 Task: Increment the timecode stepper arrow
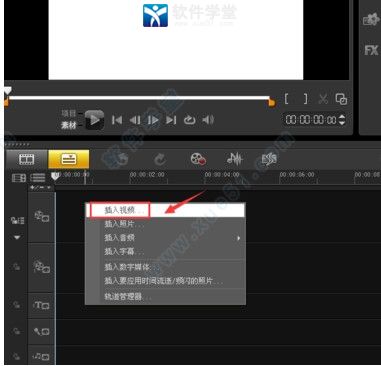tap(342, 117)
